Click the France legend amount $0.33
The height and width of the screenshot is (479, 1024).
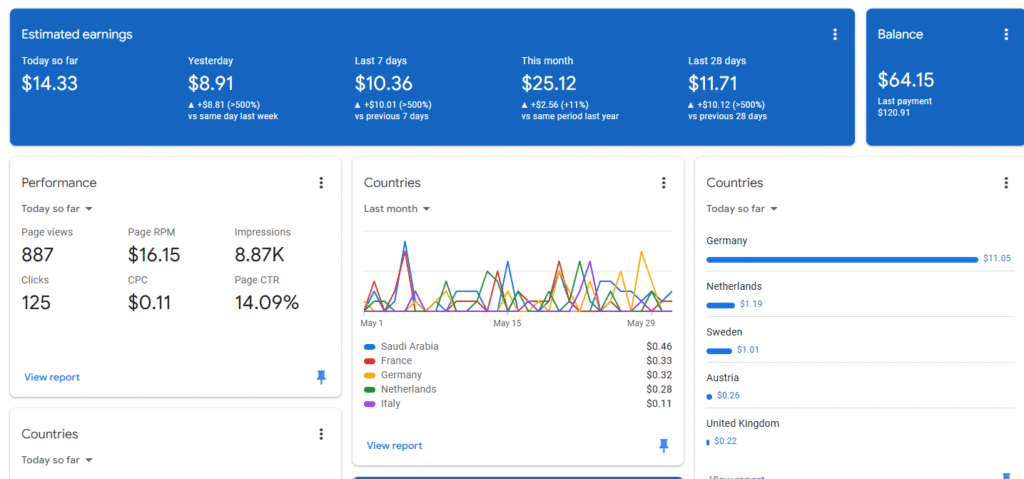click(x=659, y=361)
